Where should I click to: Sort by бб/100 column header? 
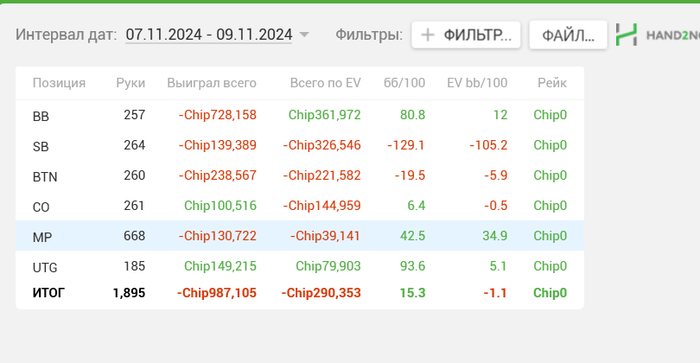(404, 83)
